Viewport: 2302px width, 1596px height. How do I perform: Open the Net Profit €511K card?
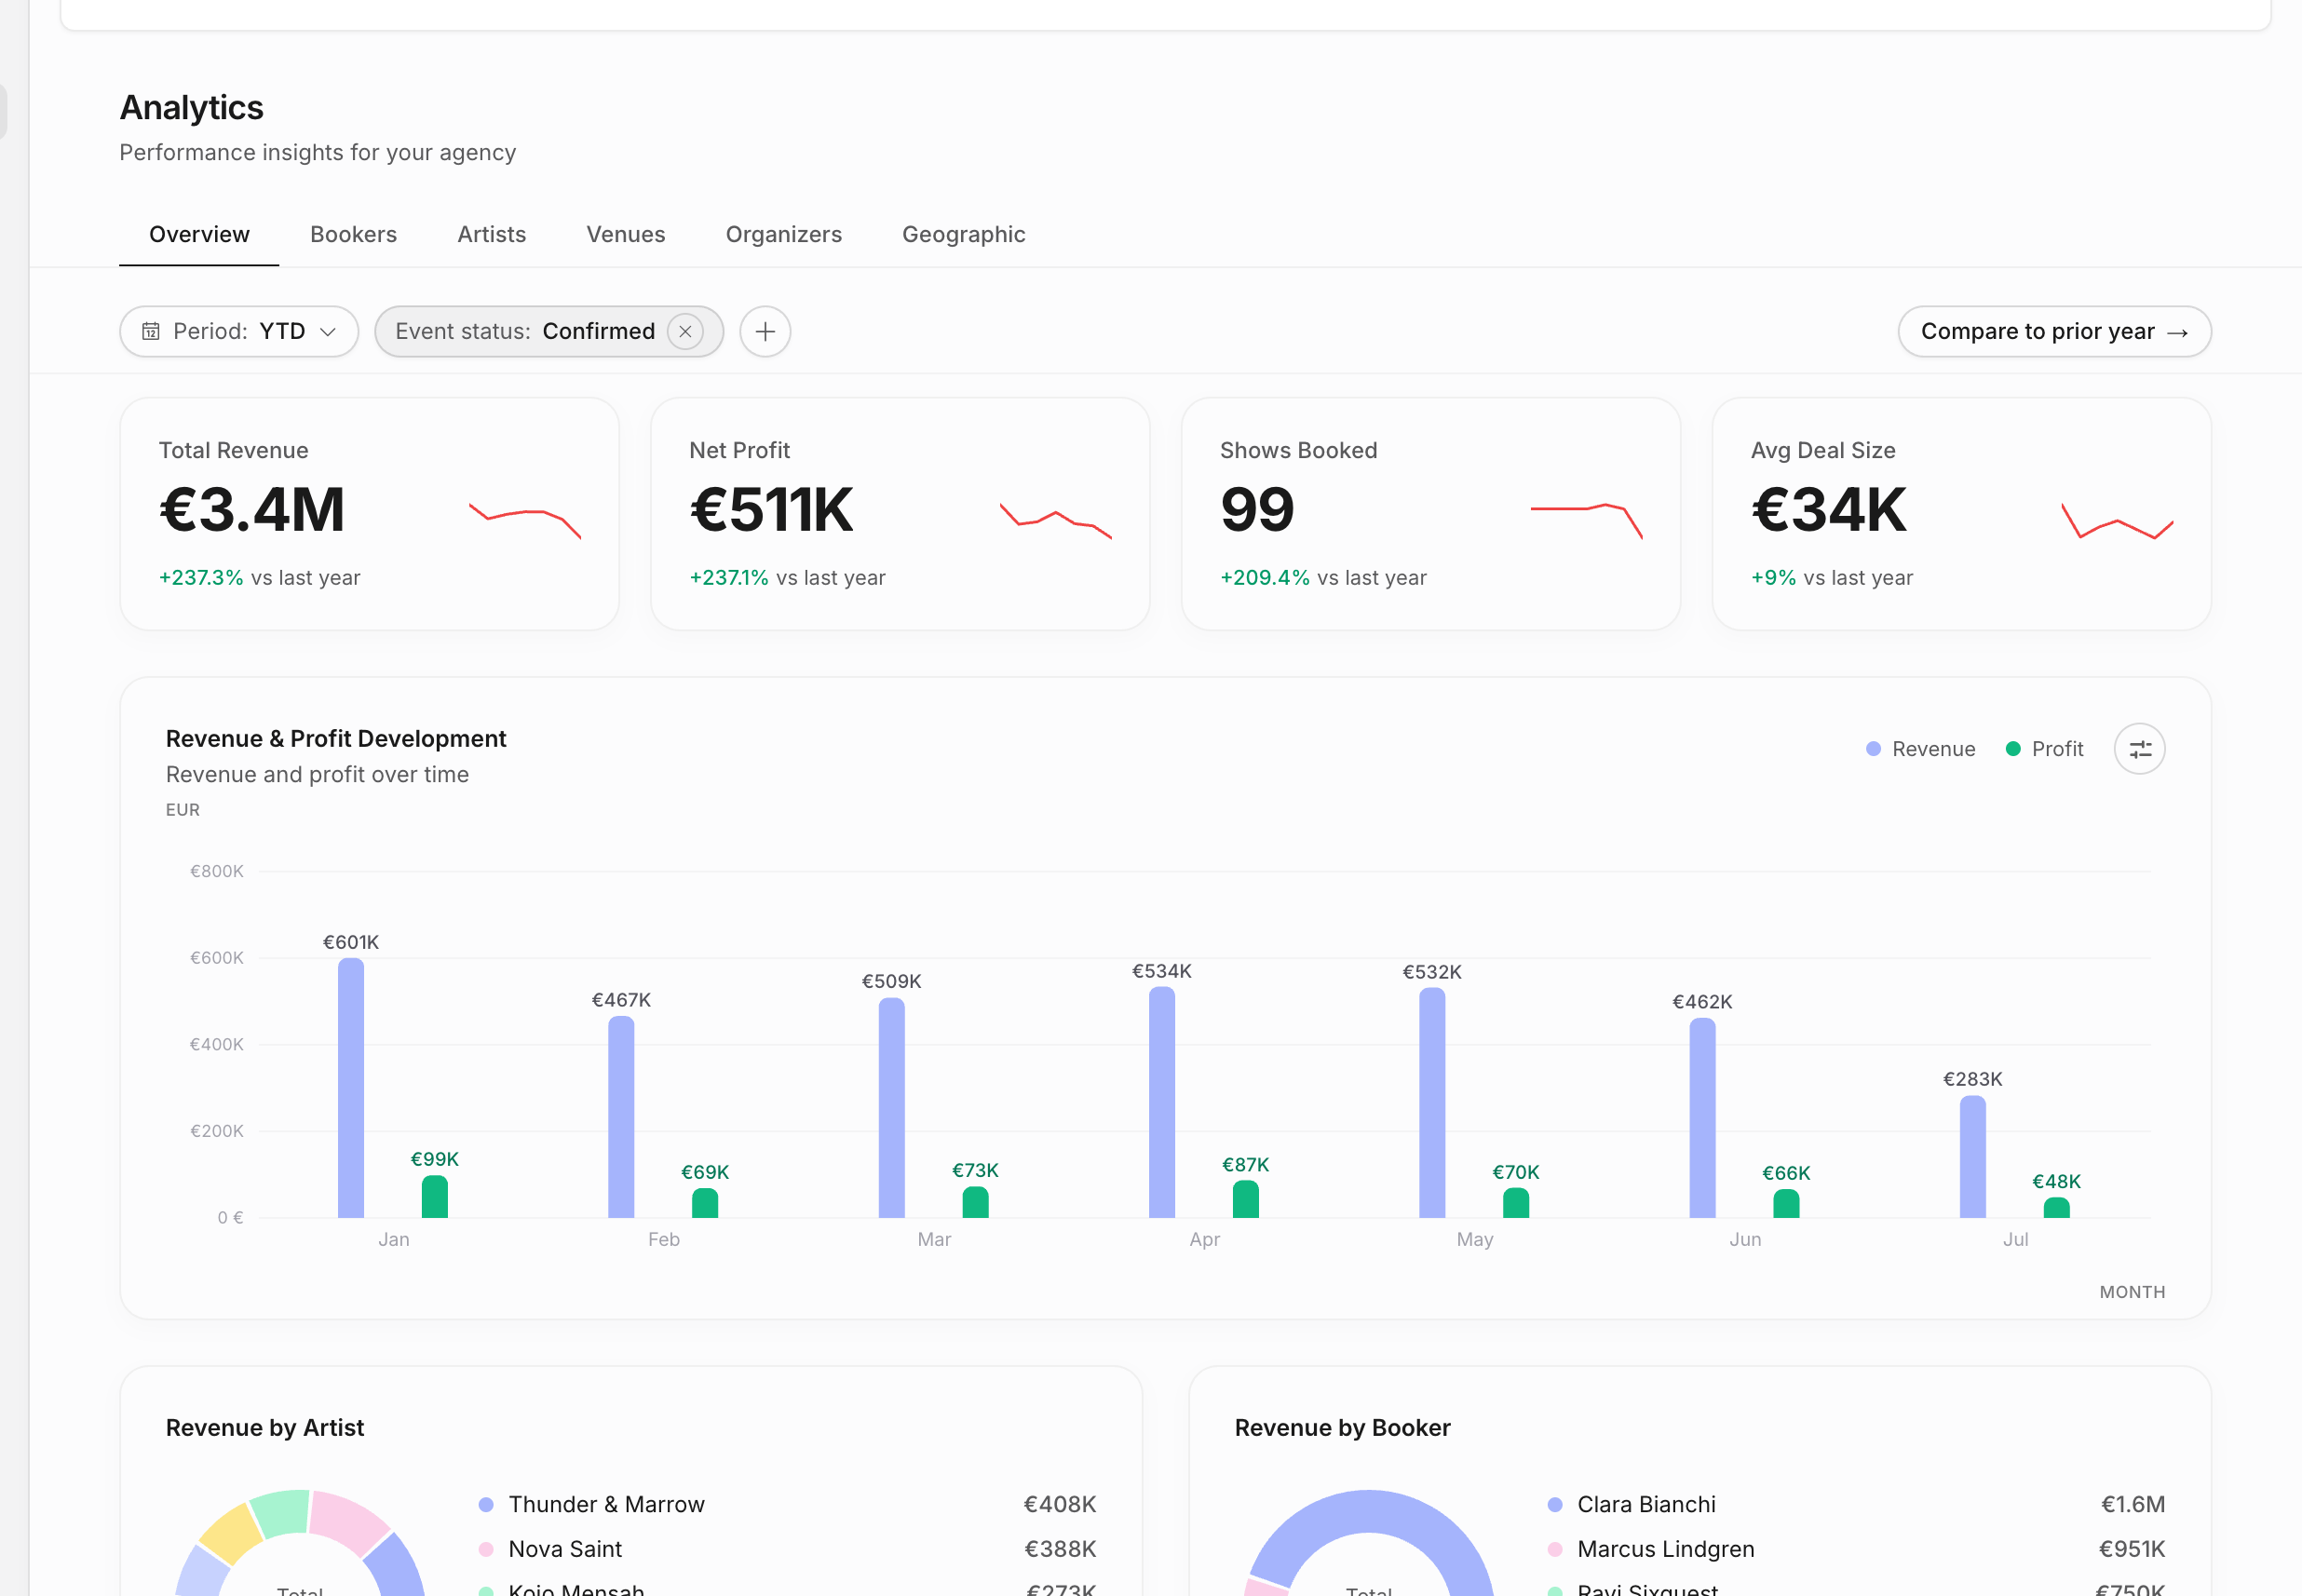(x=900, y=514)
